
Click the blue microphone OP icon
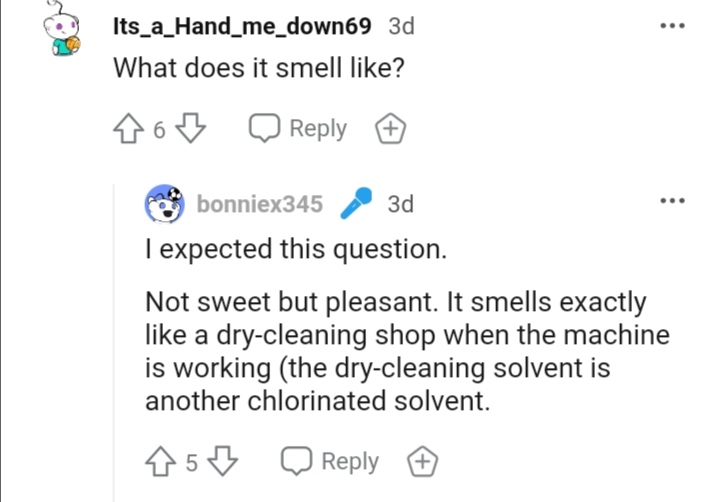click(x=356, y=203)
